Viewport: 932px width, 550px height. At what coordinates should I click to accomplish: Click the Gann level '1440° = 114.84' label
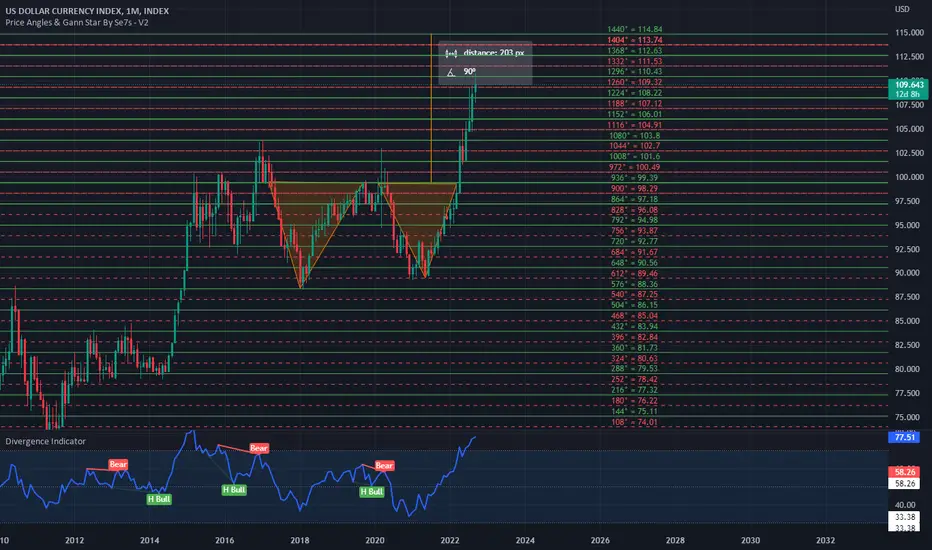[634, 29]
